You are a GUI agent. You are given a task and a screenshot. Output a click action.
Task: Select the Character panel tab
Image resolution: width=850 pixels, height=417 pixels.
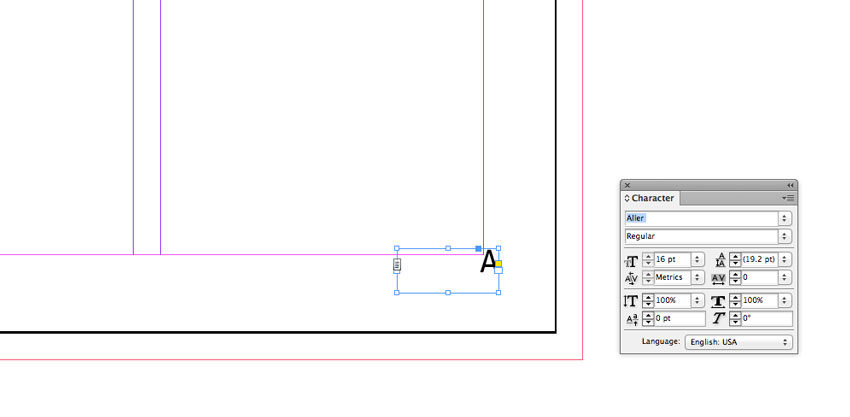pyautogui.click(x=649, y=198)
